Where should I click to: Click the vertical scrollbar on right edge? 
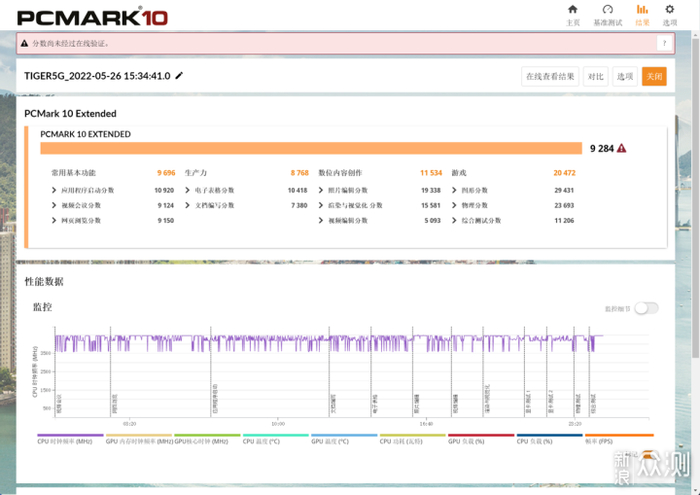point(696,196)
